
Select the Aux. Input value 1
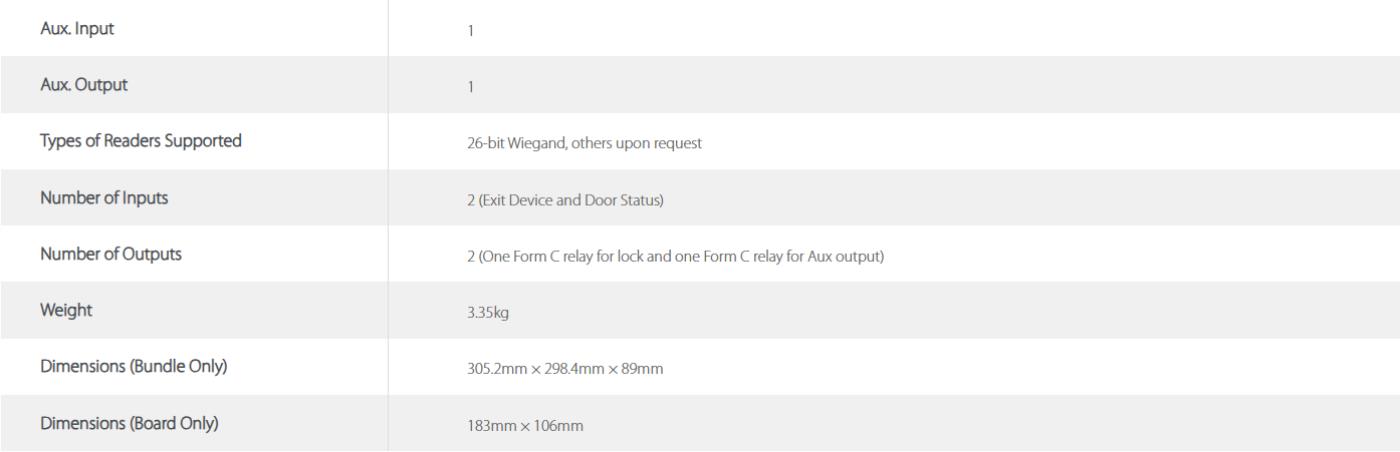click(x=470, y=30)
